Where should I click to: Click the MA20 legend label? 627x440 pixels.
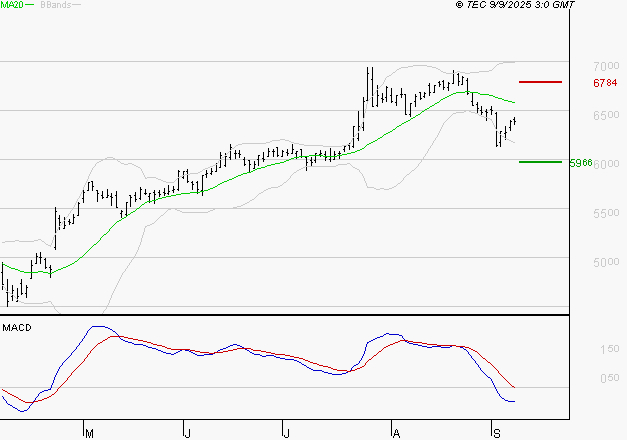pos(12,5)
